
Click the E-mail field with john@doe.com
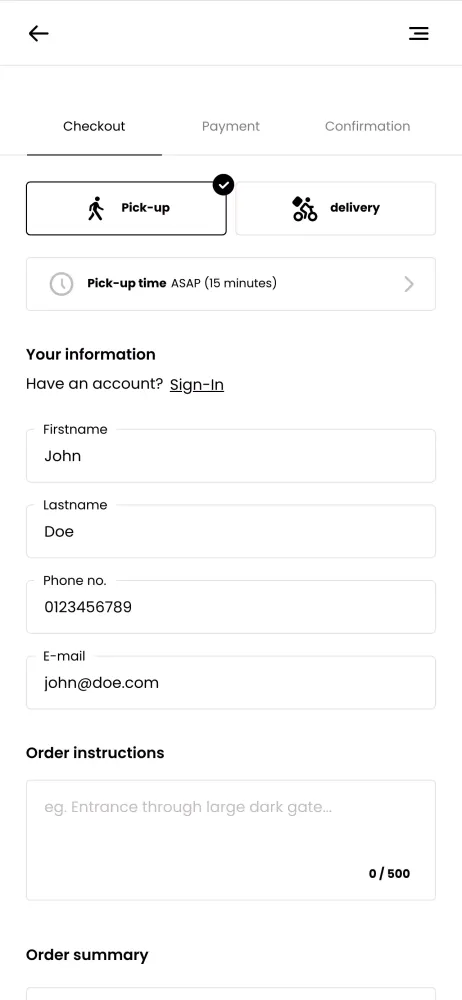[231, 682]
